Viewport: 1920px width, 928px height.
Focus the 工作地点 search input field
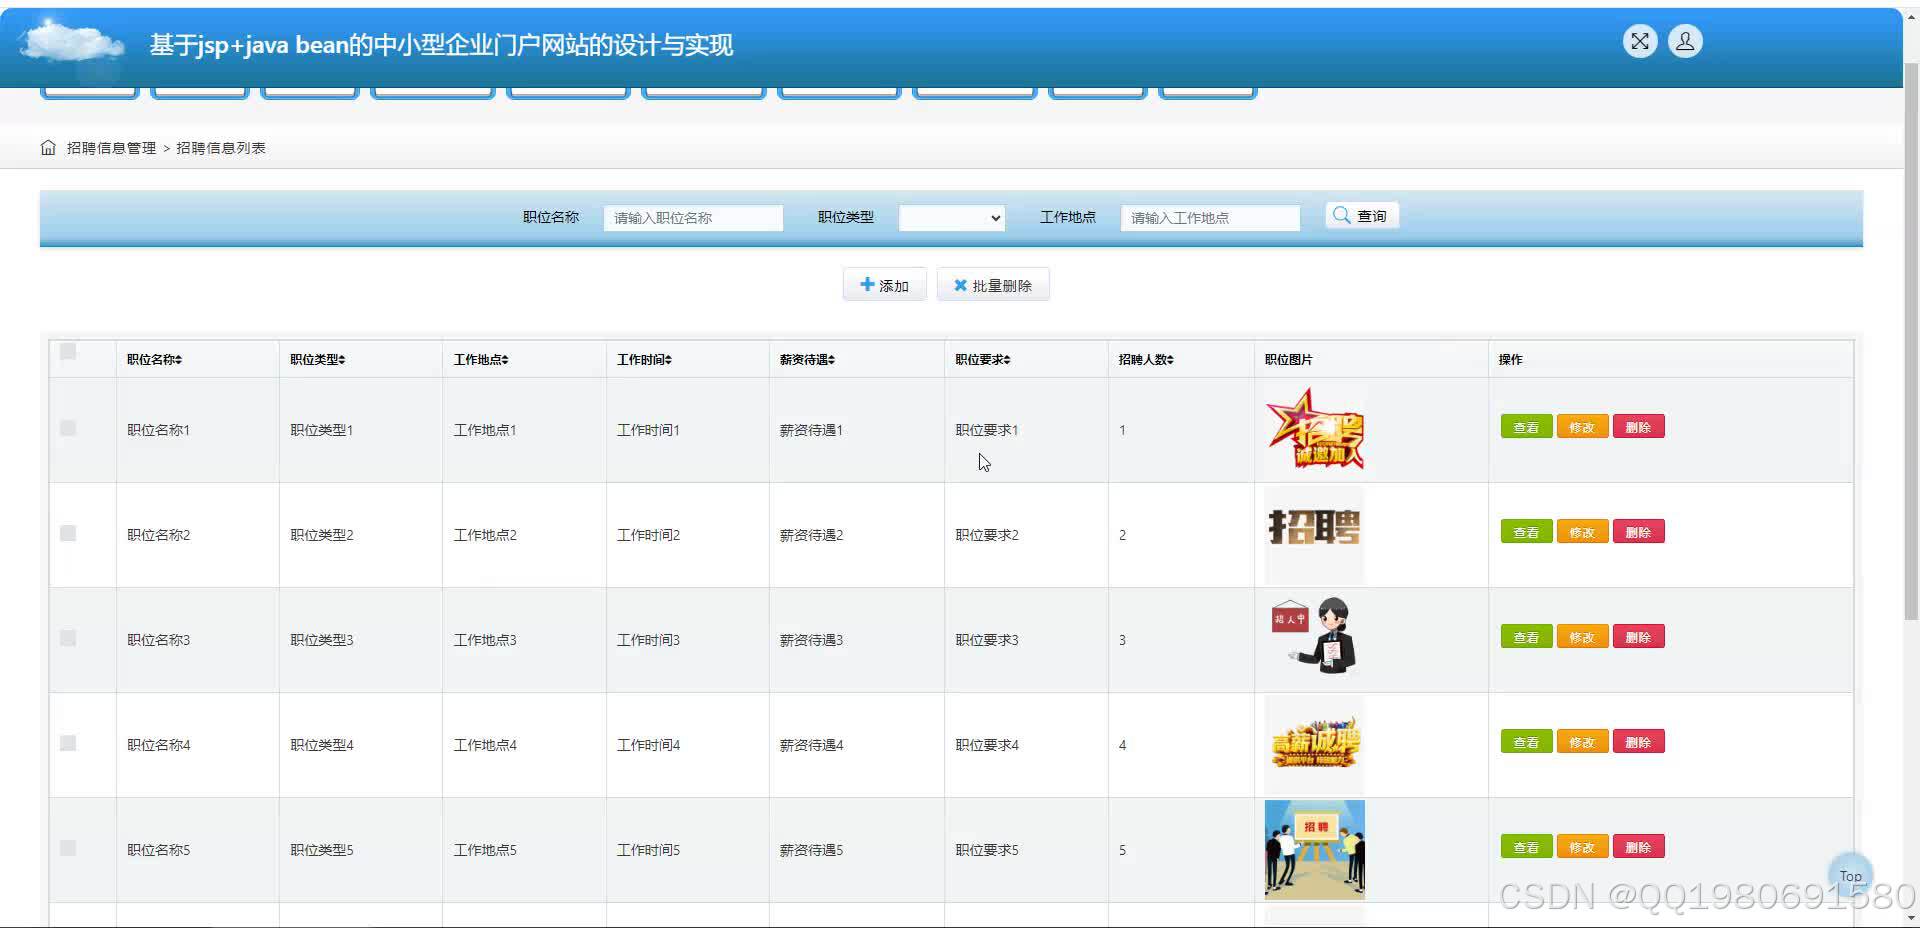click(x=1210, y=218)
